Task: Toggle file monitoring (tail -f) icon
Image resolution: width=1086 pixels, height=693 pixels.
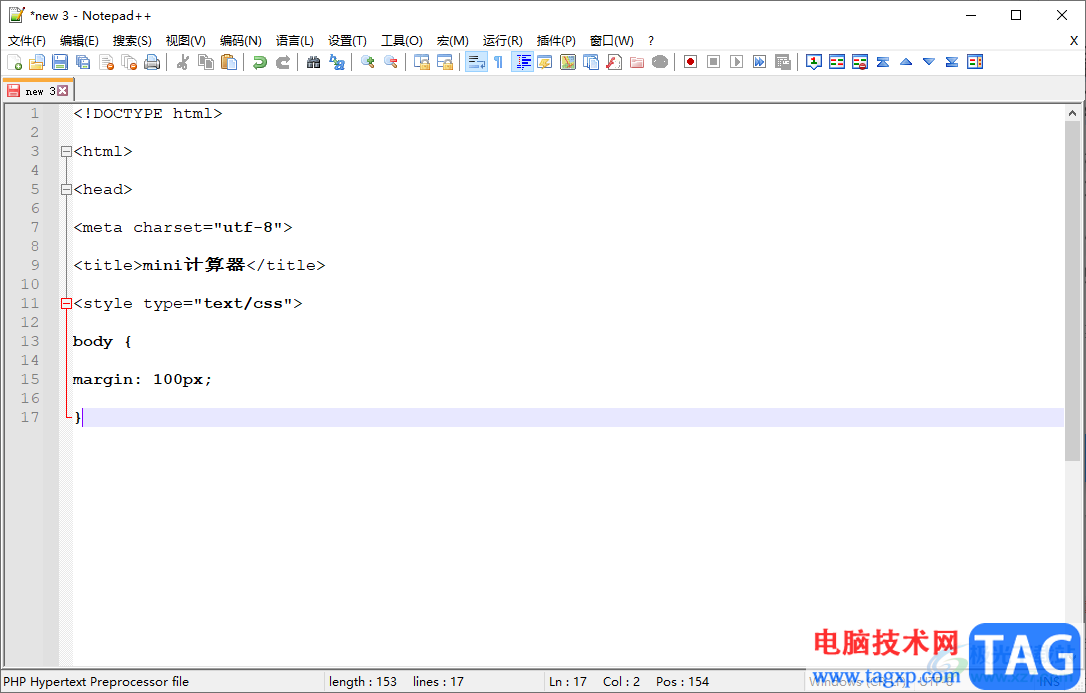Action: [x=660, y=62]
